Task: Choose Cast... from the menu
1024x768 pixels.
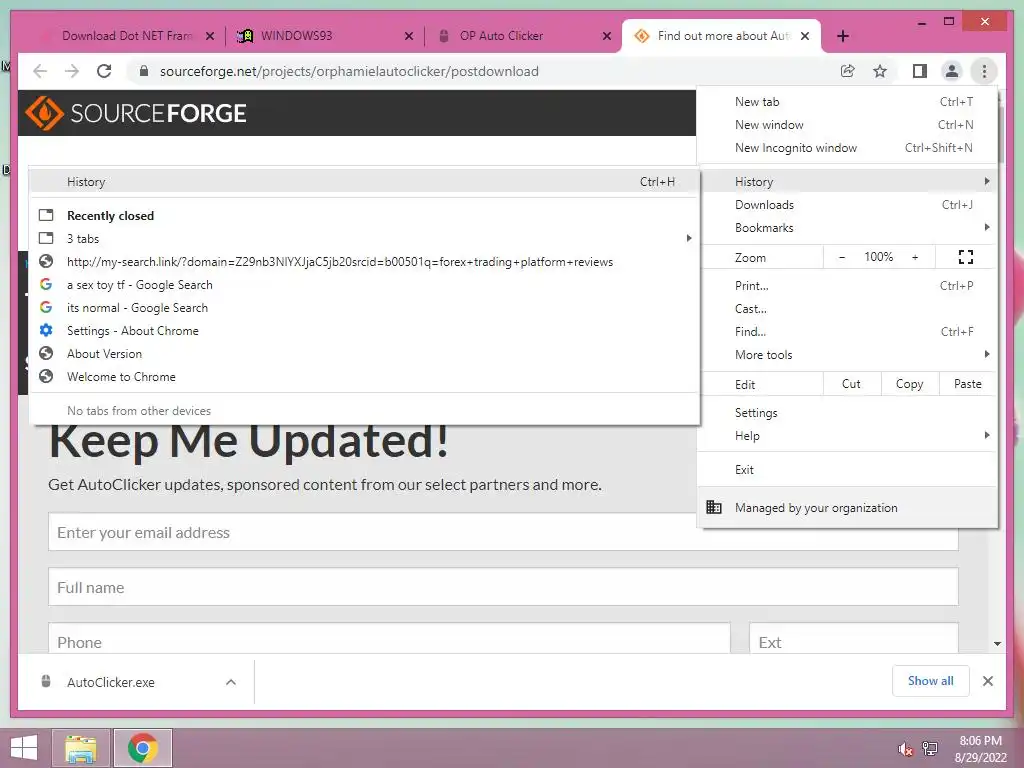Action: click(847, 308)
